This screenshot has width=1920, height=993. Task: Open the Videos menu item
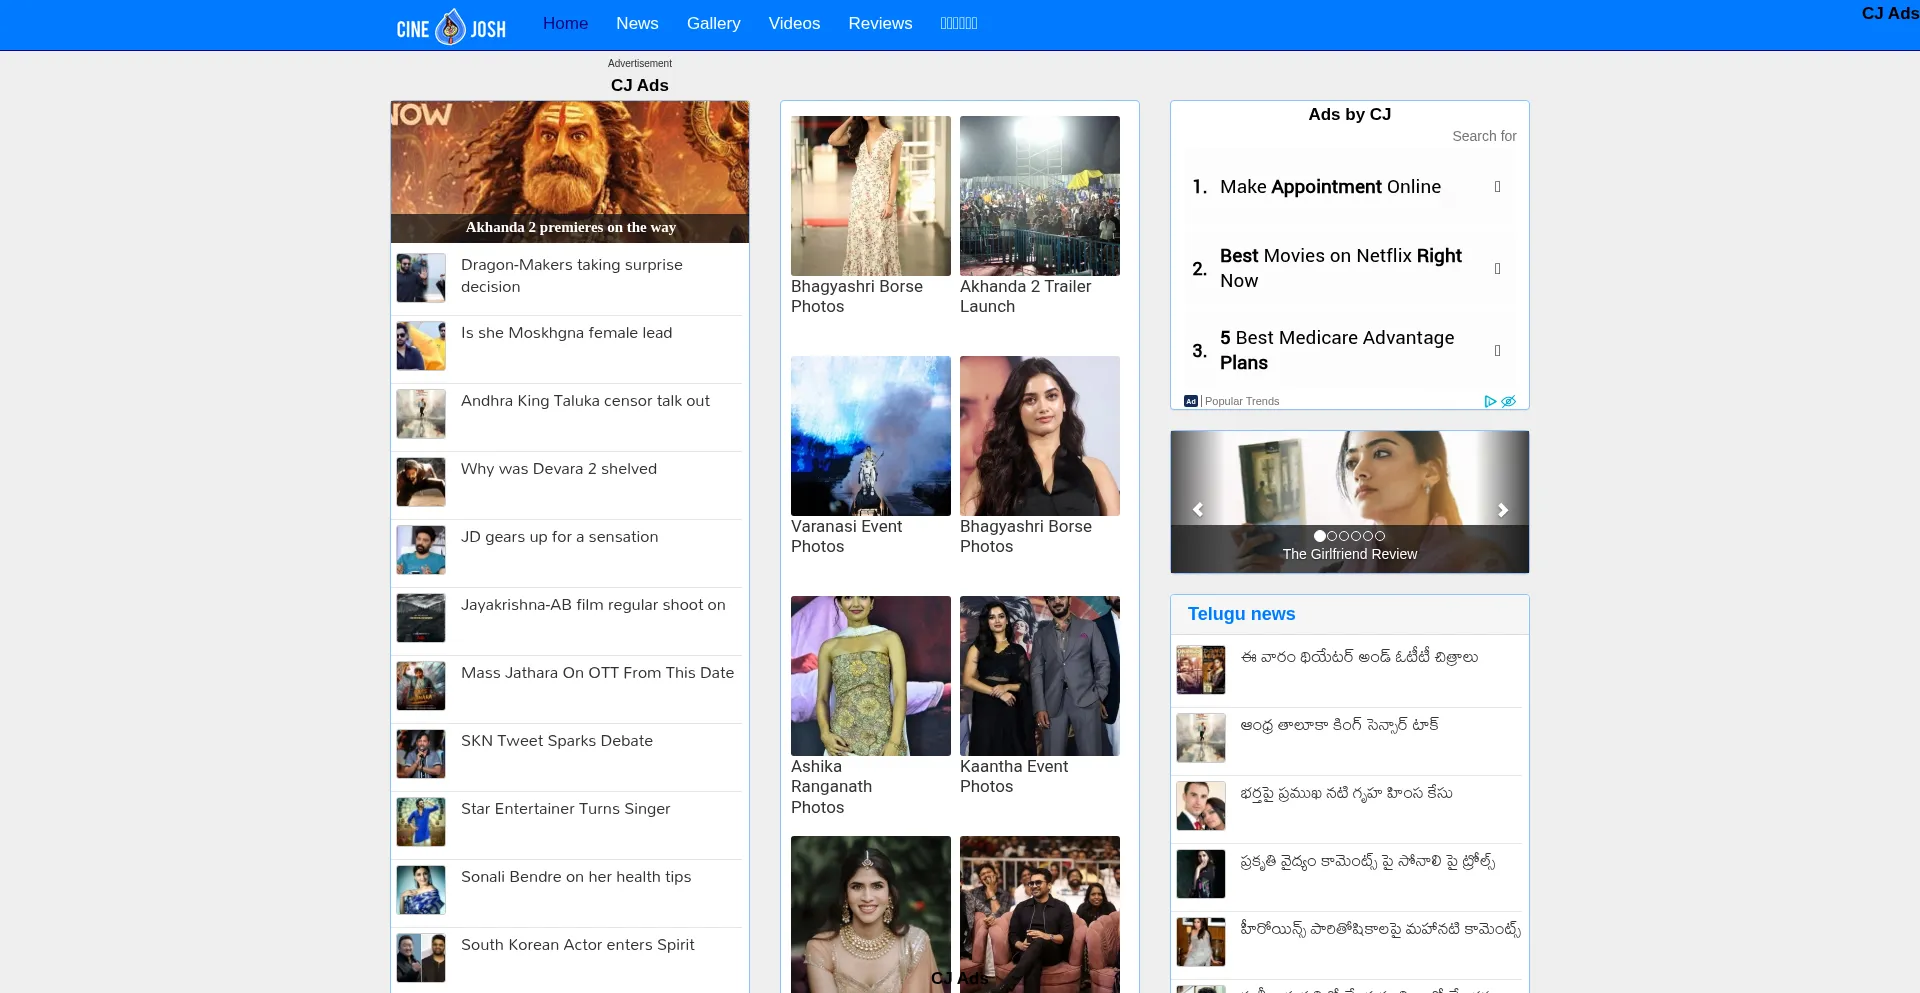[x=794, y=23]
